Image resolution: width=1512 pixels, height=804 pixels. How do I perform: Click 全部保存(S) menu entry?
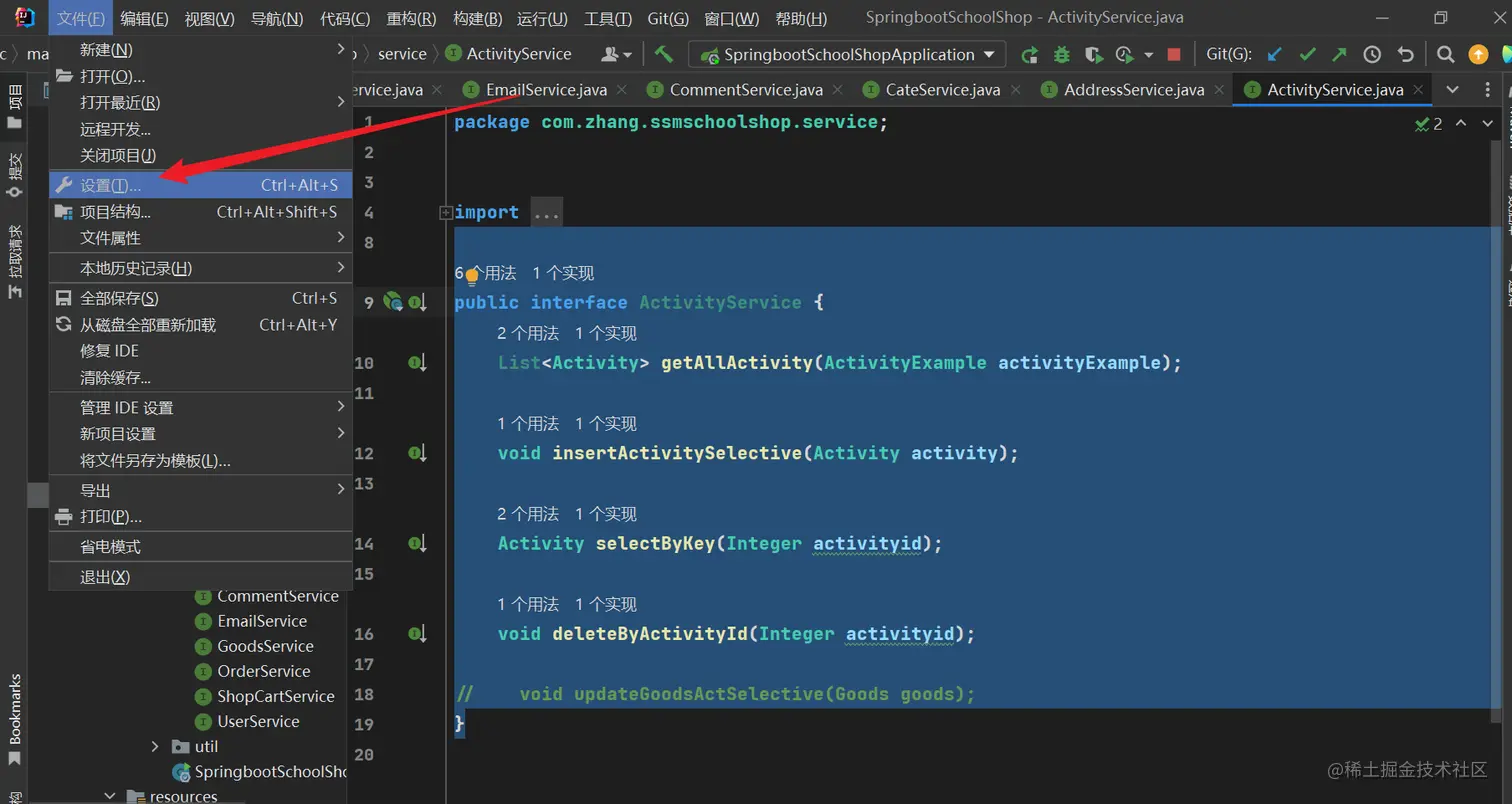200,298
